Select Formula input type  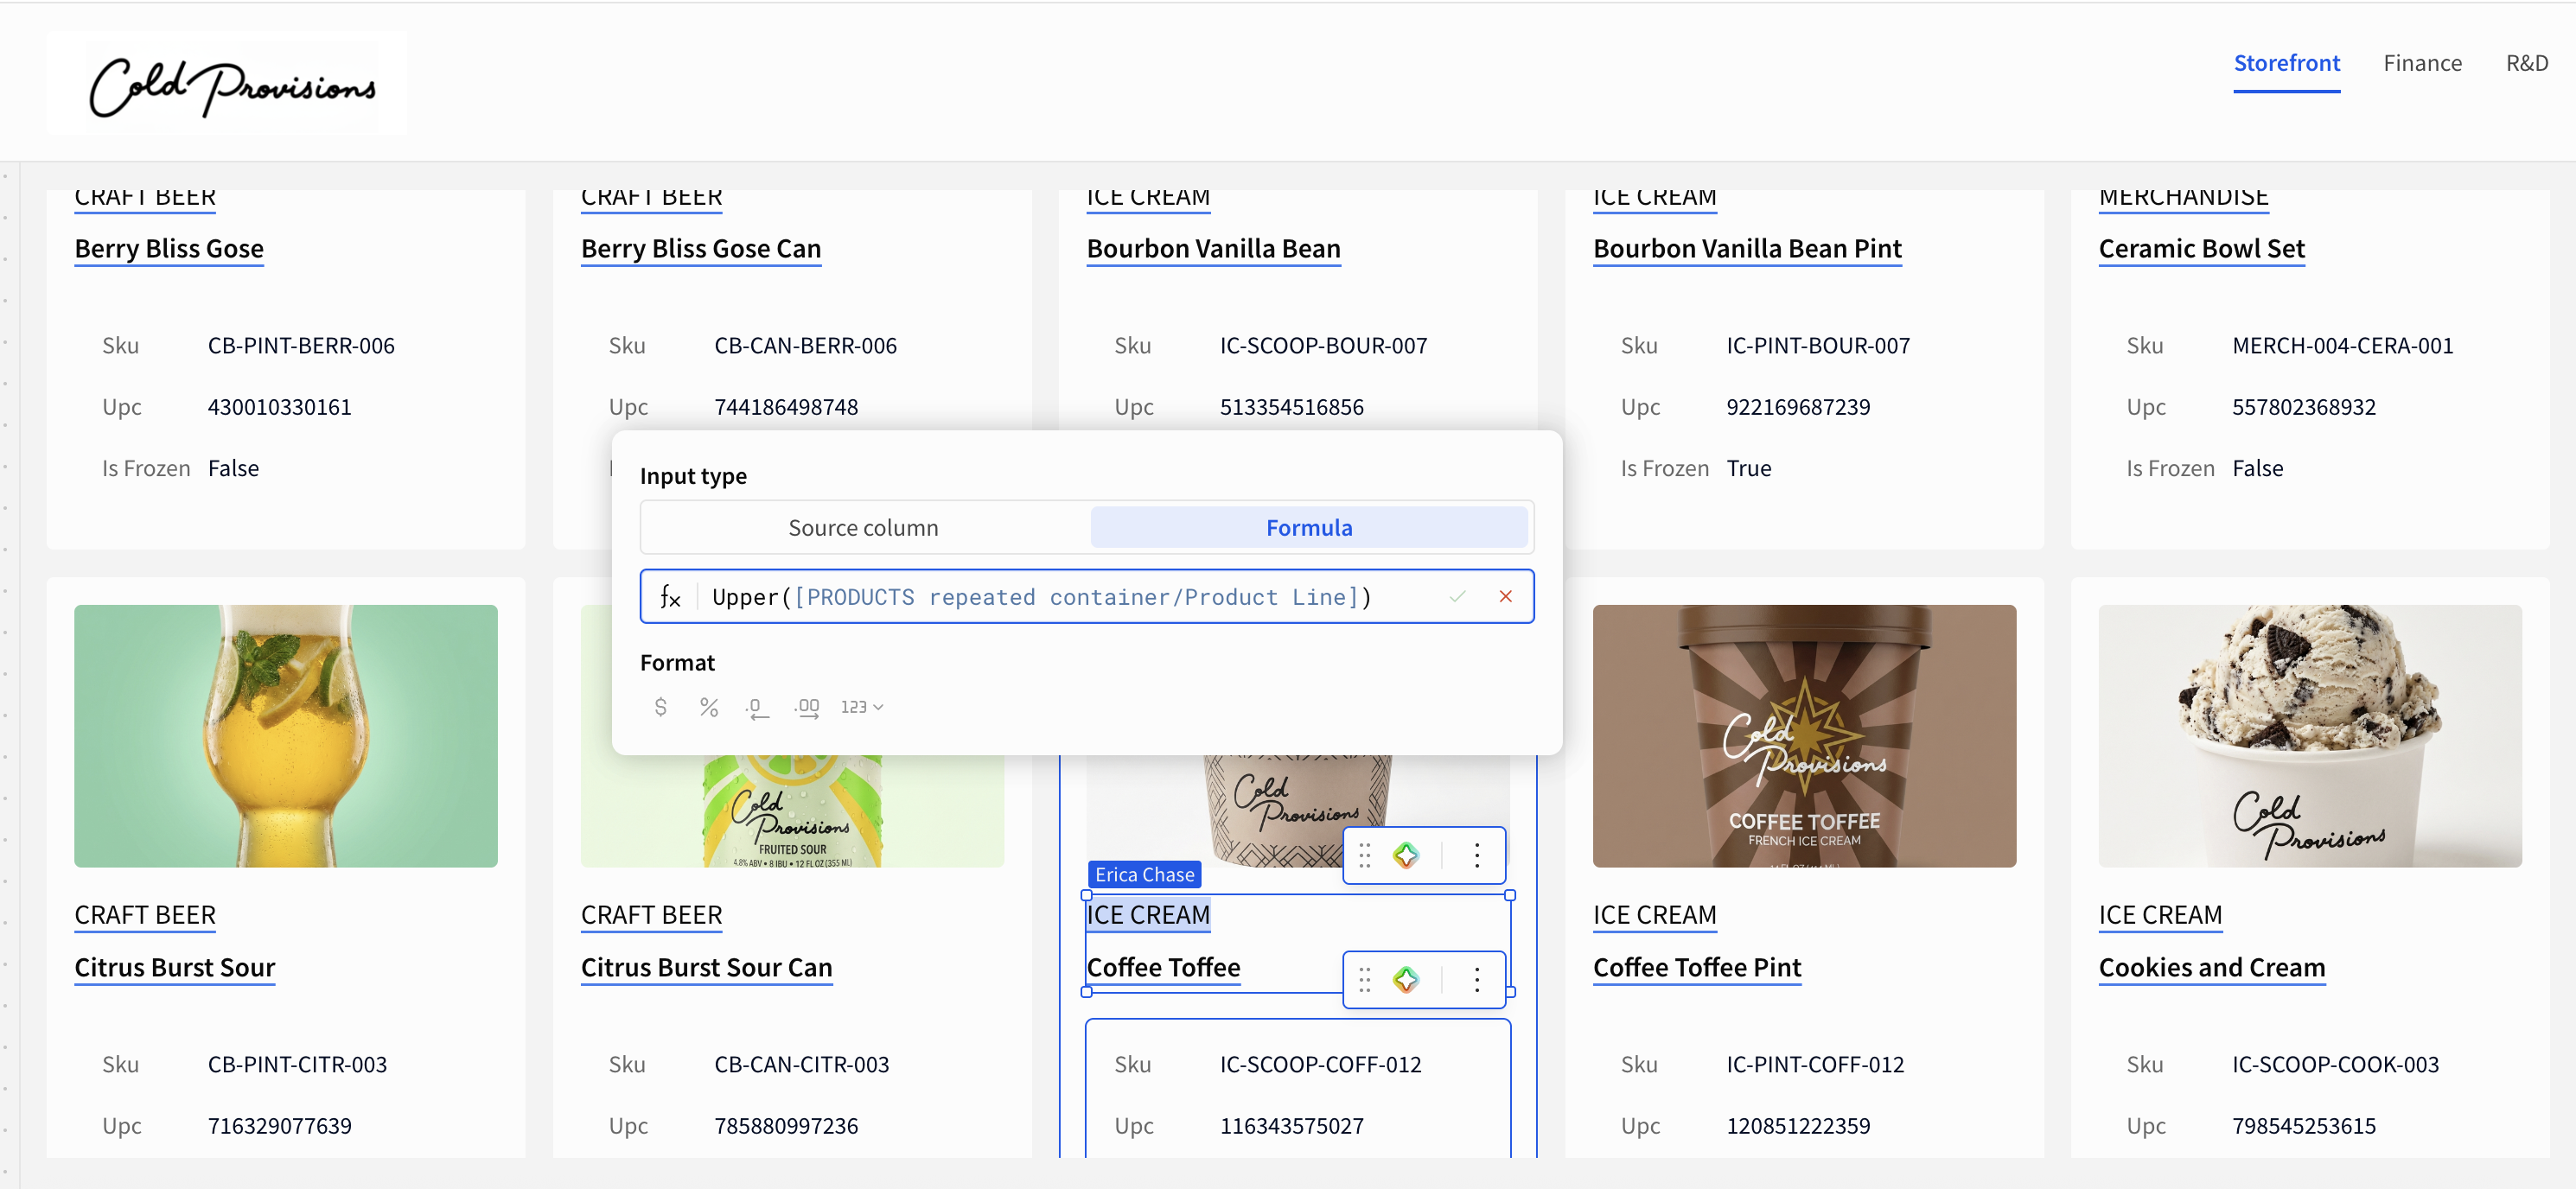[x=1308, y=527]
